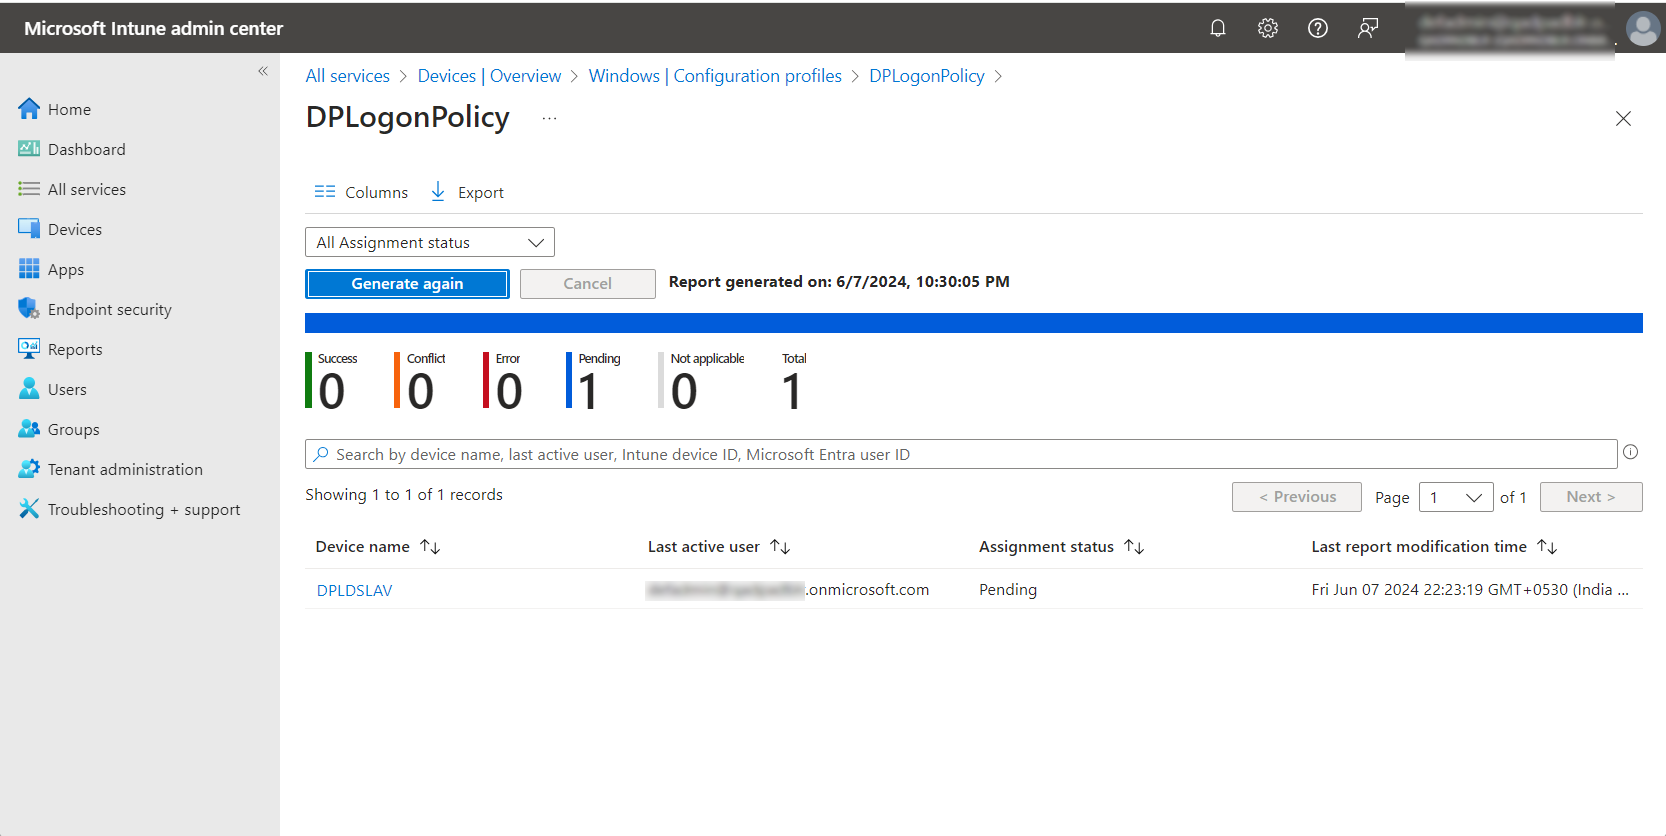Click Generate again button
Viewport: 1666px width, 836px height.
pyautogui.click(x=407, y=284)
